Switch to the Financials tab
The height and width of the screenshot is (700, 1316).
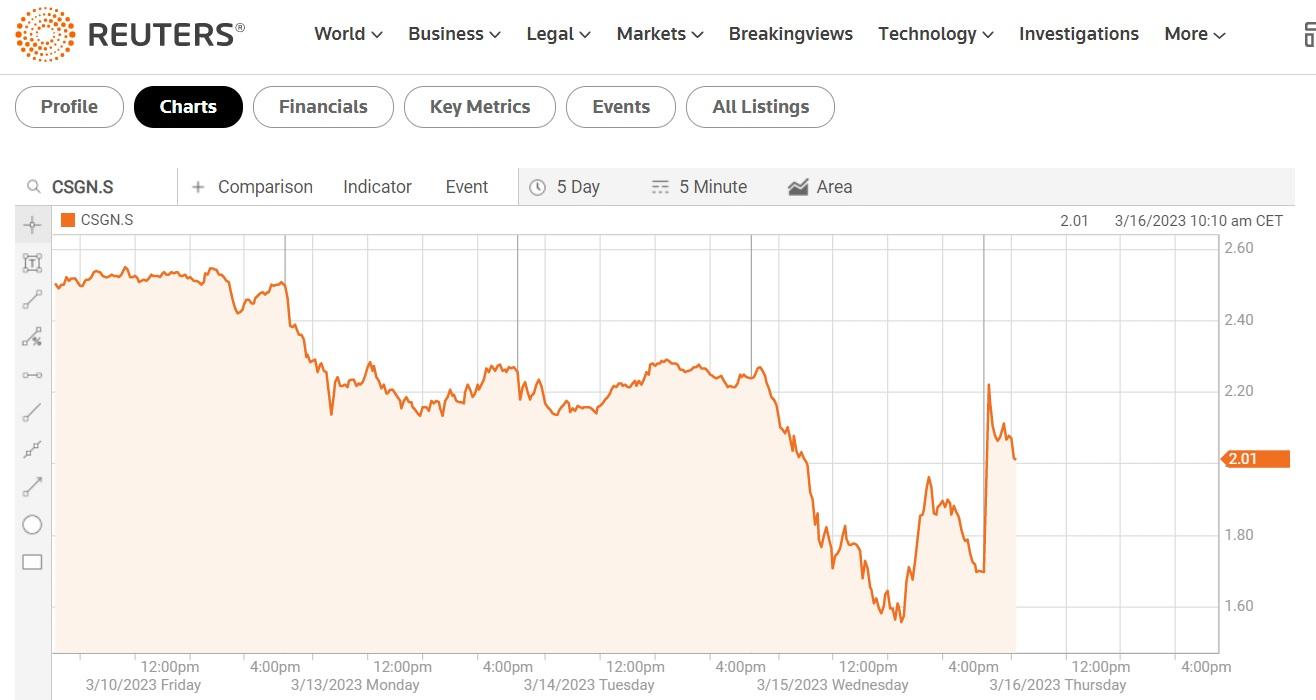(x=323, y=107)
